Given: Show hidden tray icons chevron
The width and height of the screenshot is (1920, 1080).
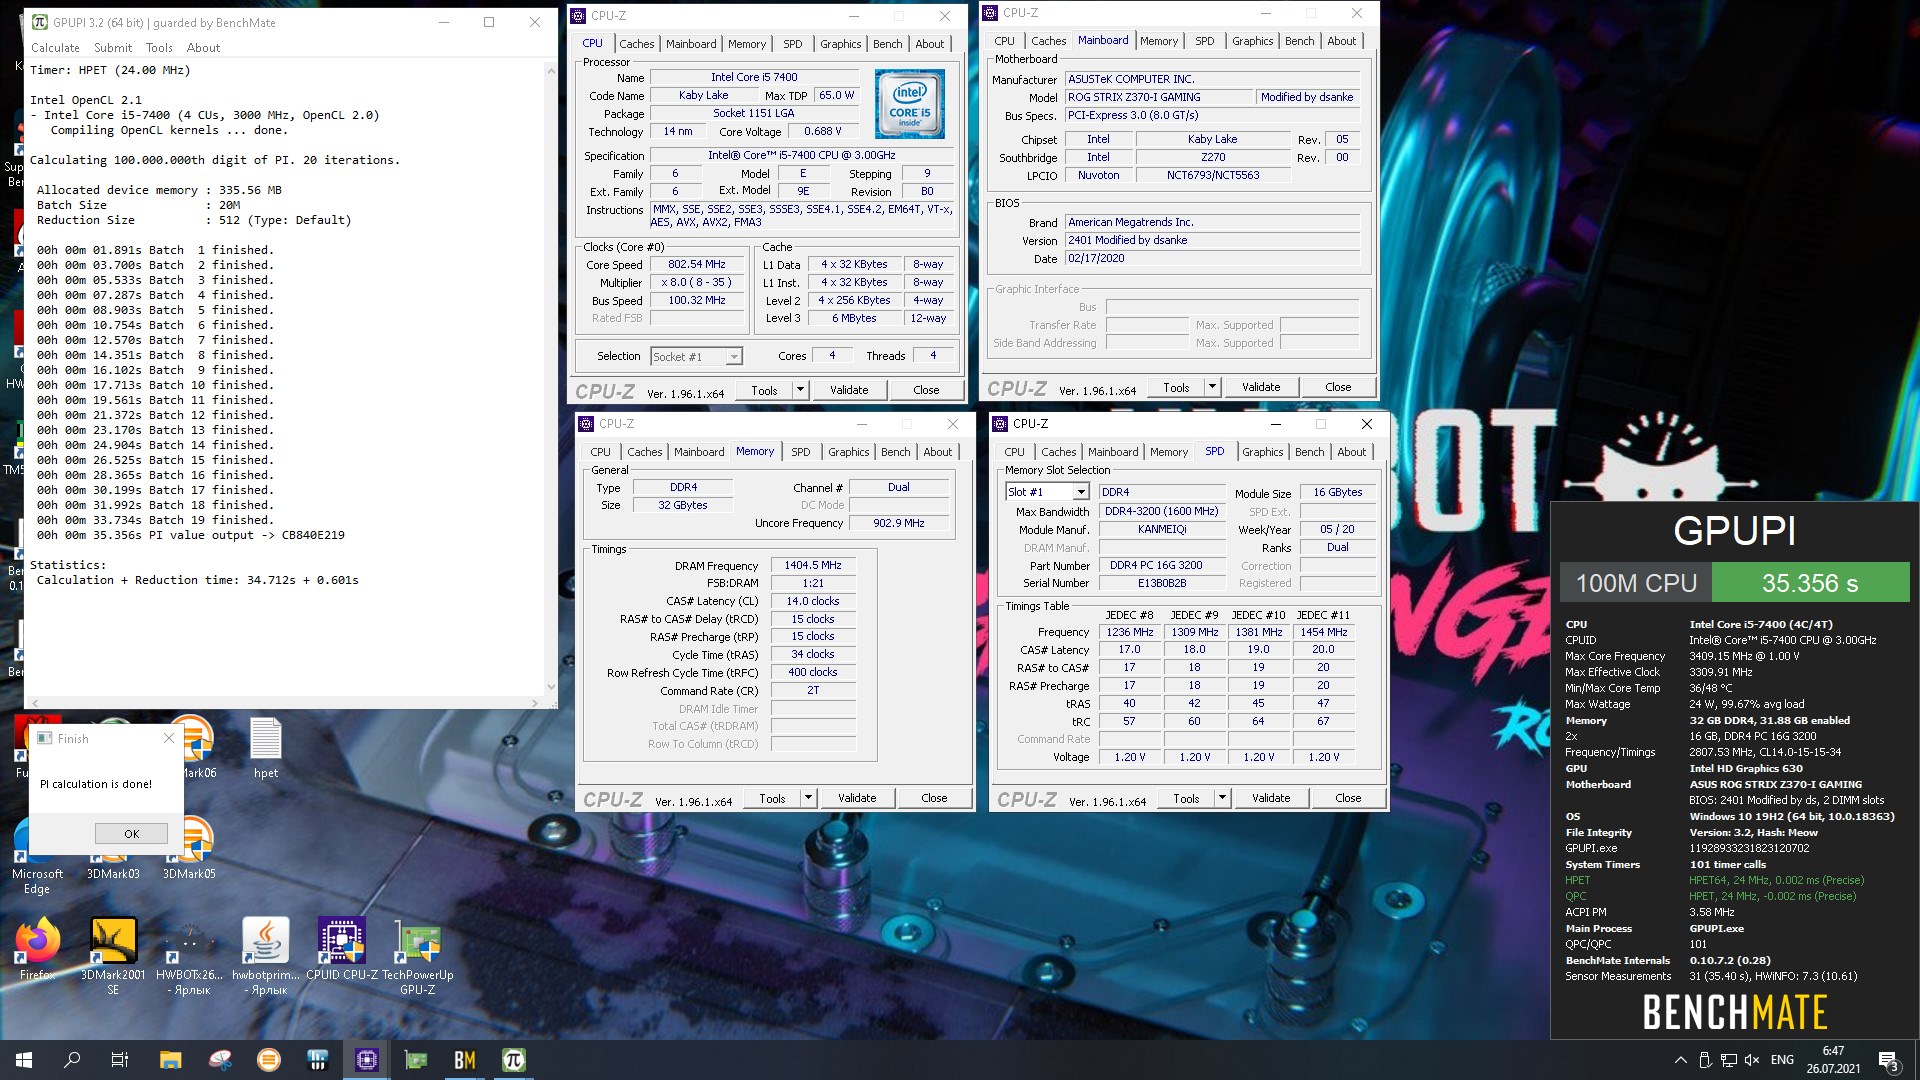Looking at the screenshot, I should coord(1680,1060).
